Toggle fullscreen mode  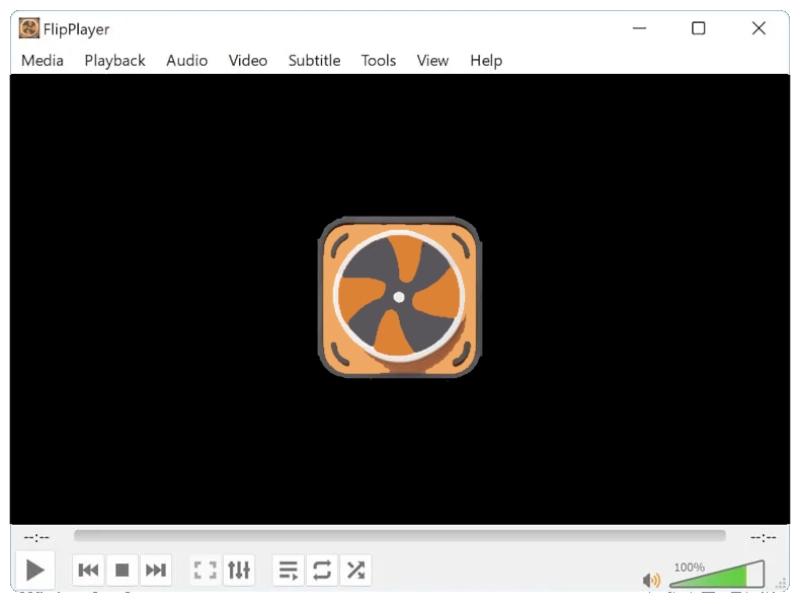click(206, 569)
